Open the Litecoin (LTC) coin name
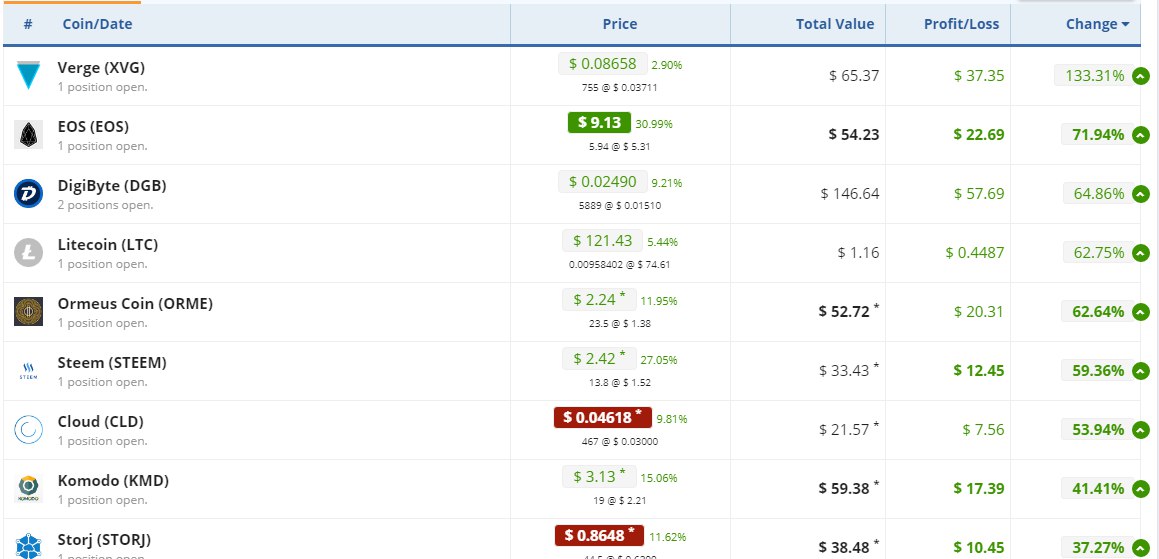1159x559 pixels. (108, 245)
